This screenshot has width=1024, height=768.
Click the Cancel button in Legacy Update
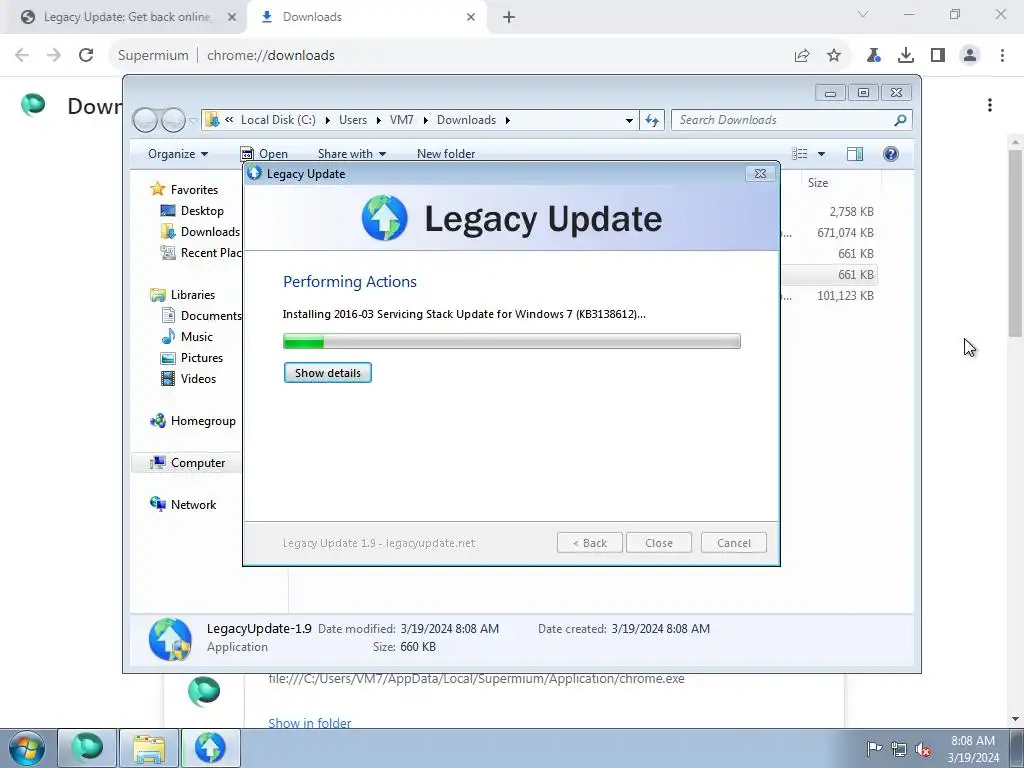733,543
